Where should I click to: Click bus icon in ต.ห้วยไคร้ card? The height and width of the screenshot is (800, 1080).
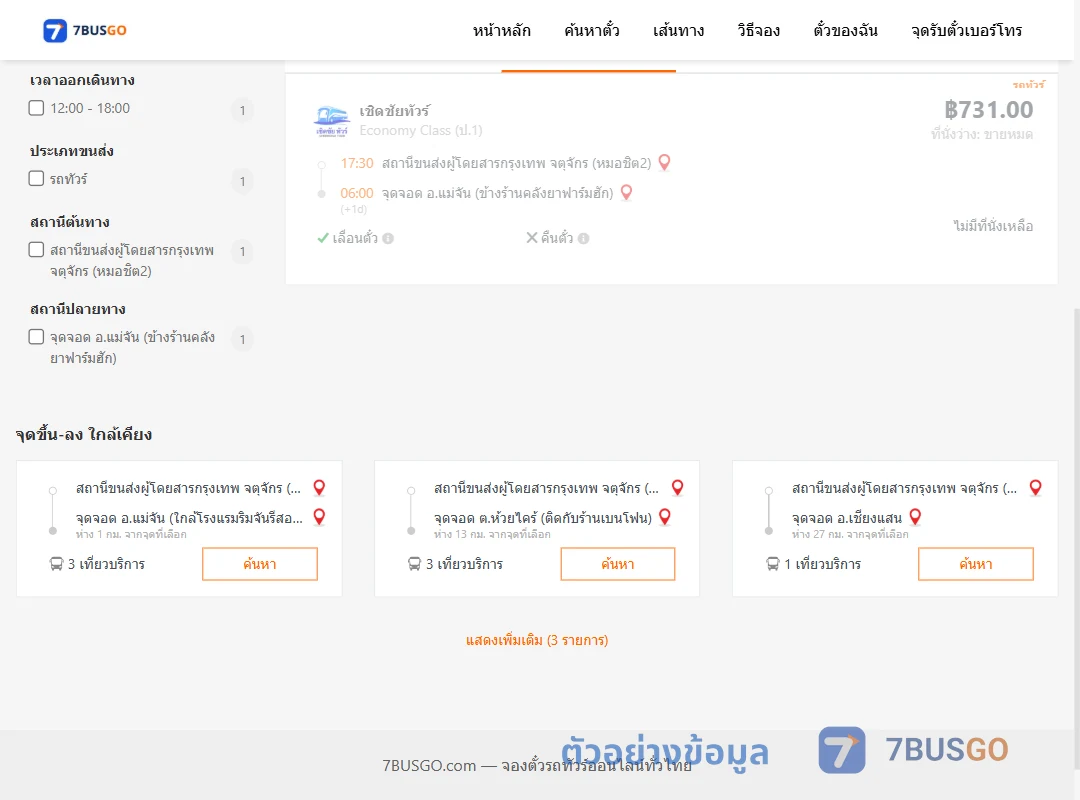(x=414, y=564)
